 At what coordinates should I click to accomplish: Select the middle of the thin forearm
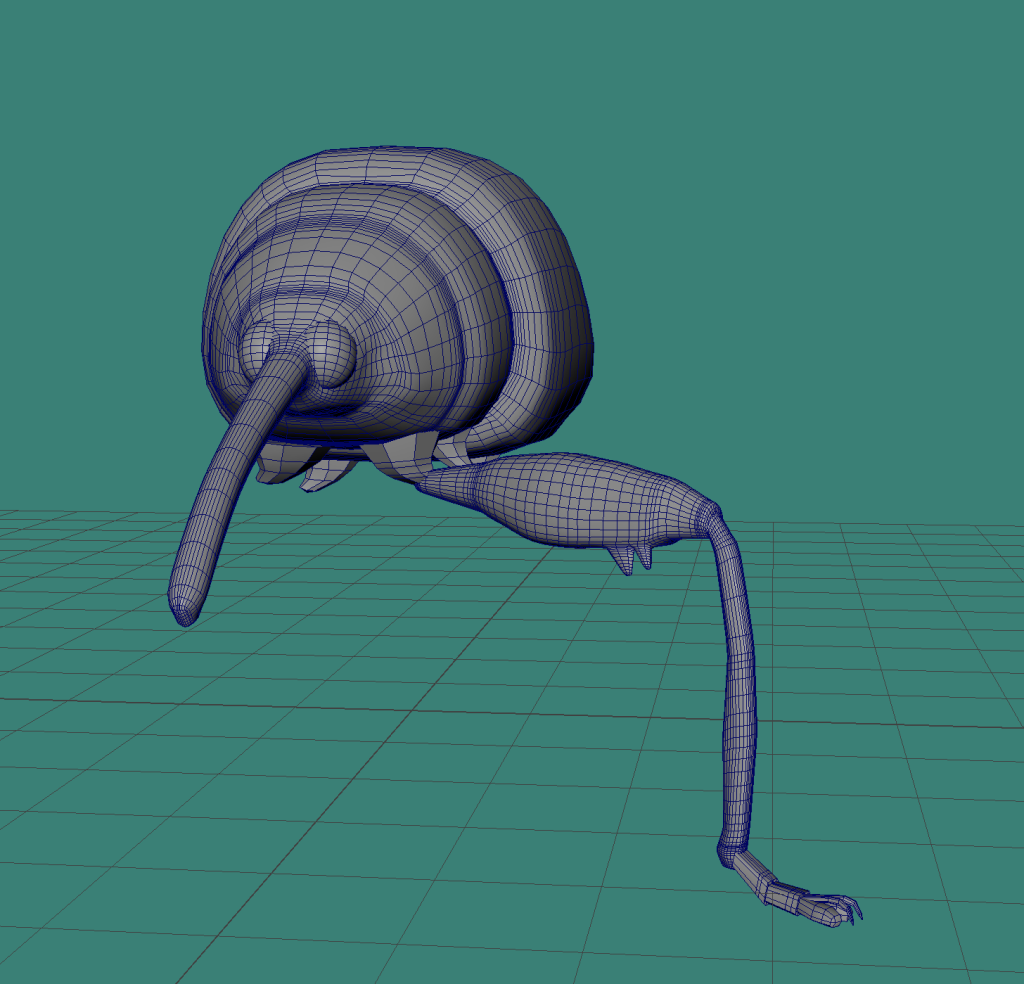[740, 680]
